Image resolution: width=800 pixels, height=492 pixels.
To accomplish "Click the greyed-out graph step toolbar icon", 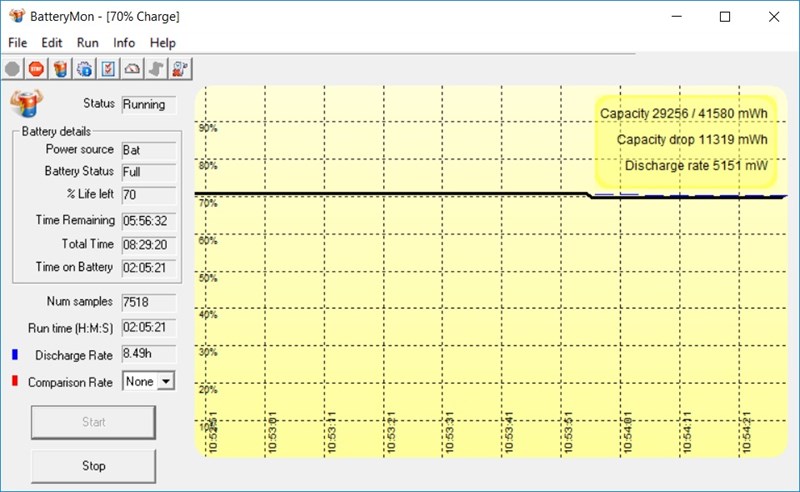I will pos(156,69).
